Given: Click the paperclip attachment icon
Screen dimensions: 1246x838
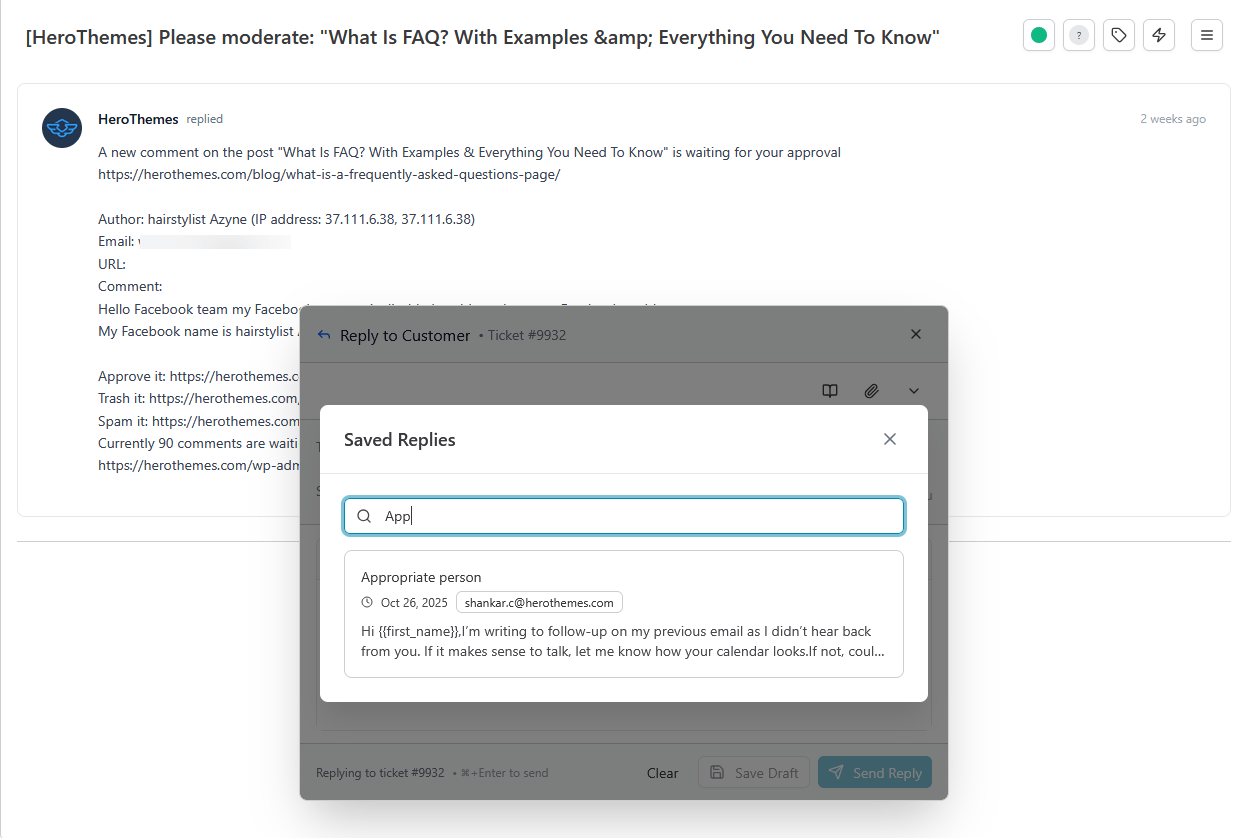Looking at the screenshot, I should point(872,391).
